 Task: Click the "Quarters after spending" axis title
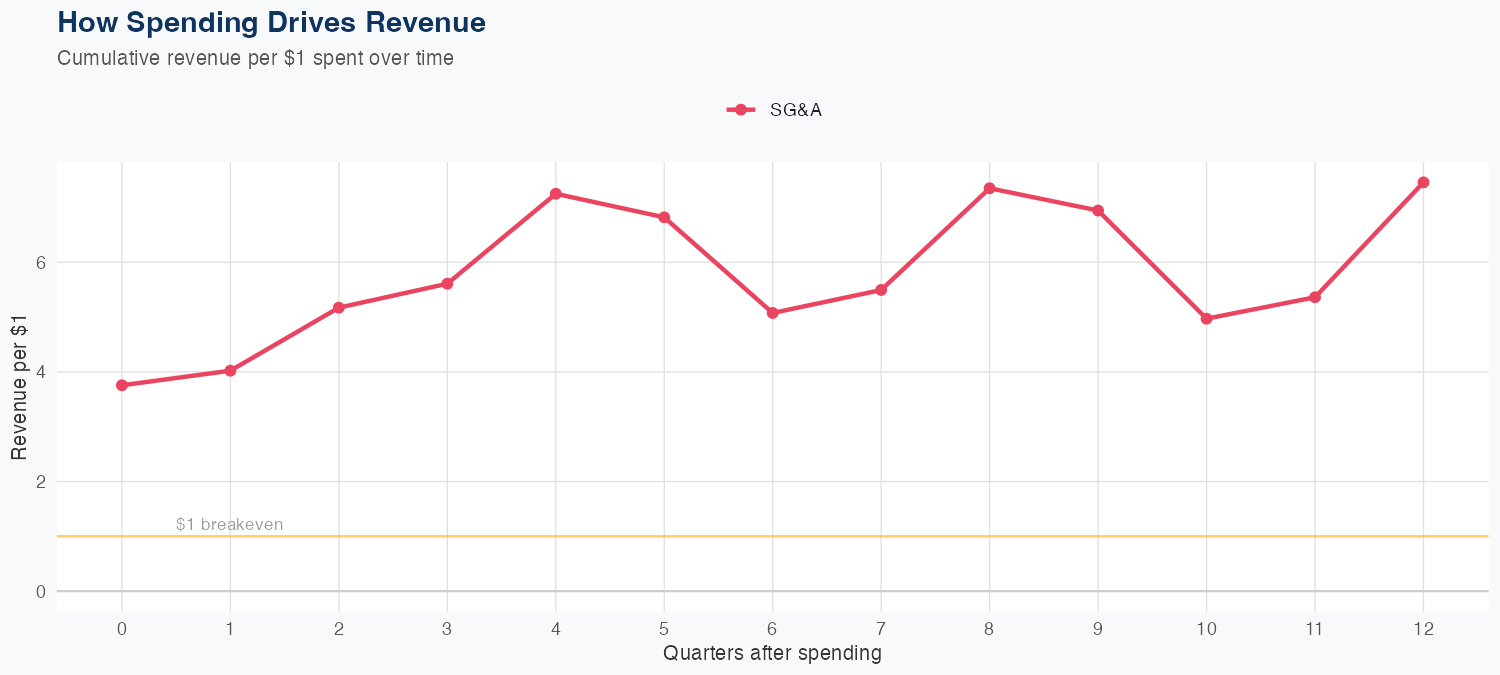(772, 654)
